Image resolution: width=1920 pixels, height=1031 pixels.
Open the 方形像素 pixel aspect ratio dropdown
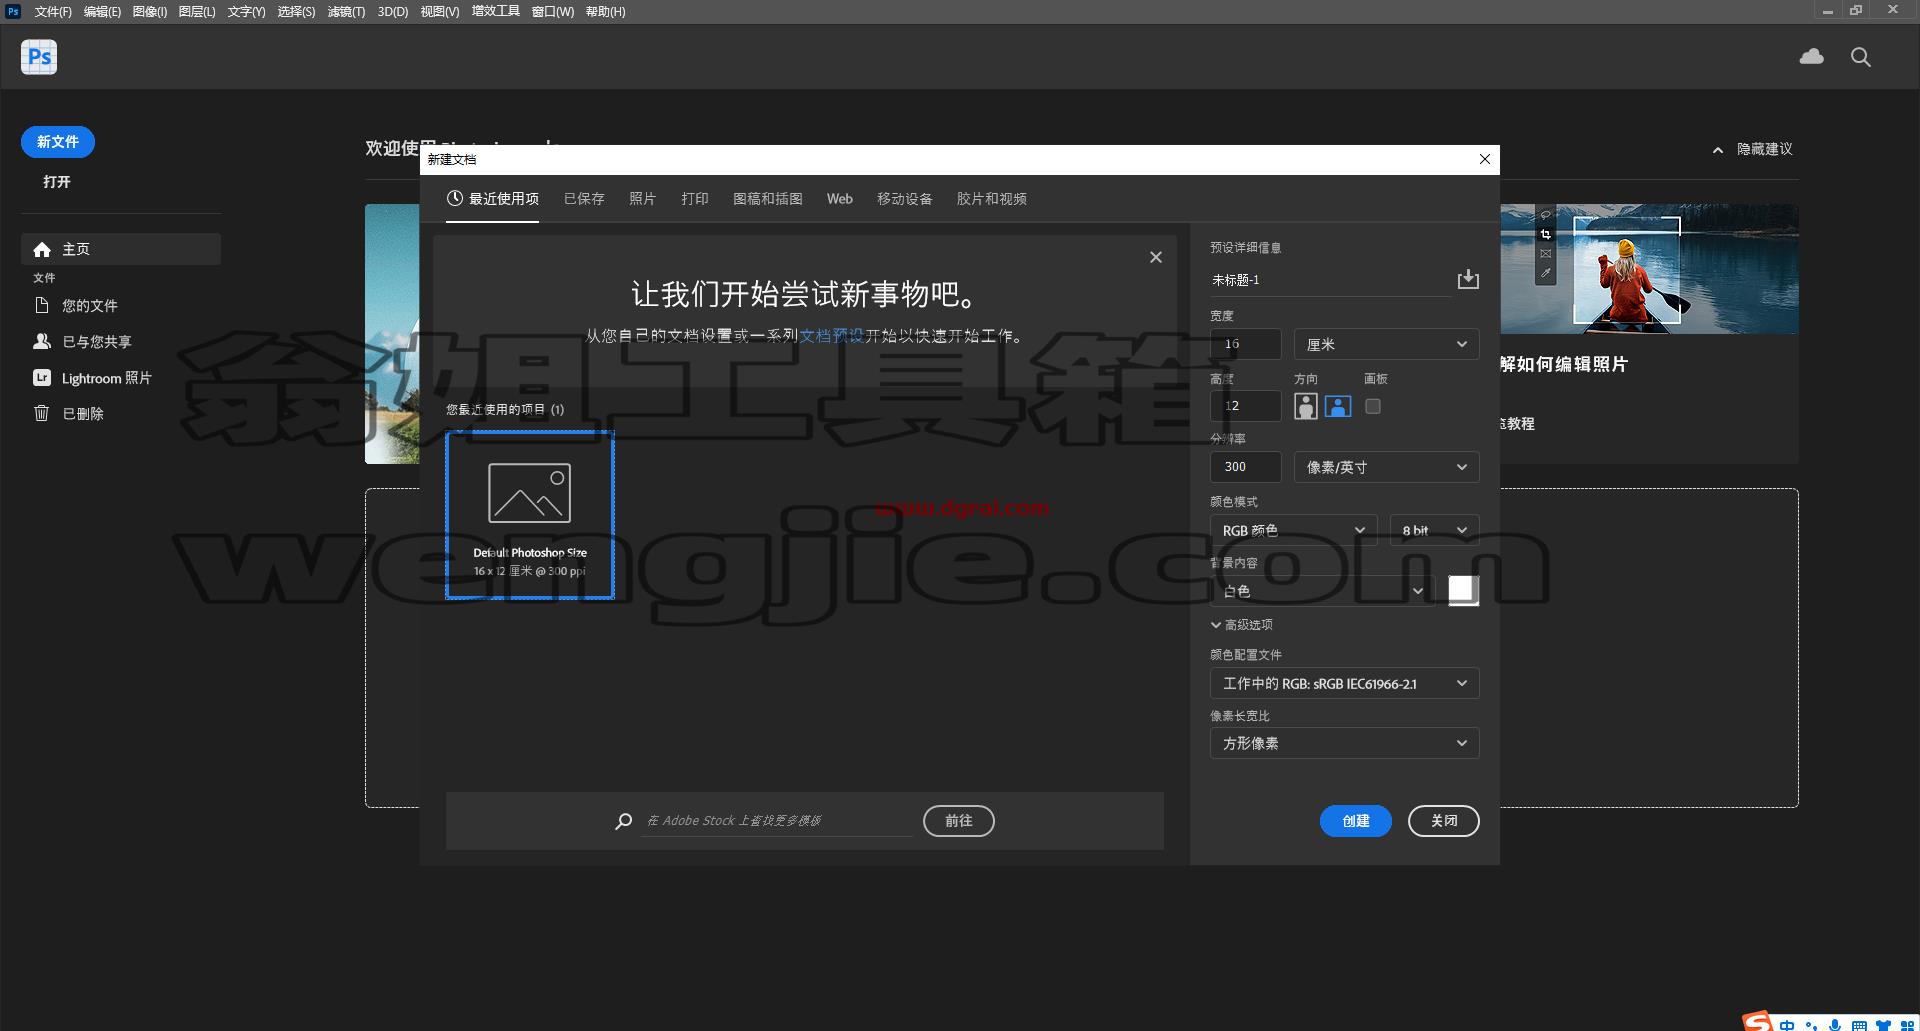(x=1344, y=743)
